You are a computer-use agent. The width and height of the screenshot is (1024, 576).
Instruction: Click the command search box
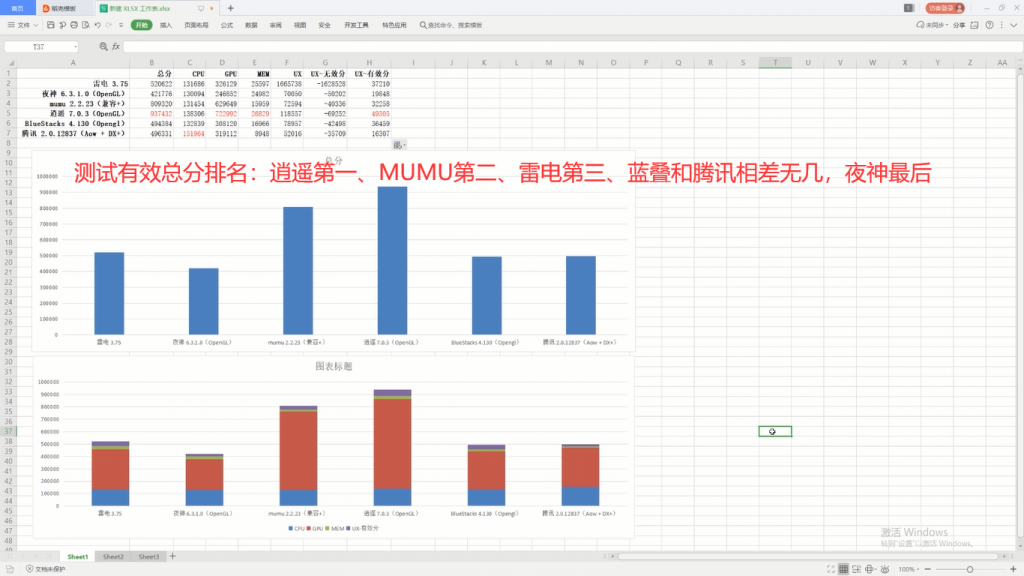coord(451,25)
